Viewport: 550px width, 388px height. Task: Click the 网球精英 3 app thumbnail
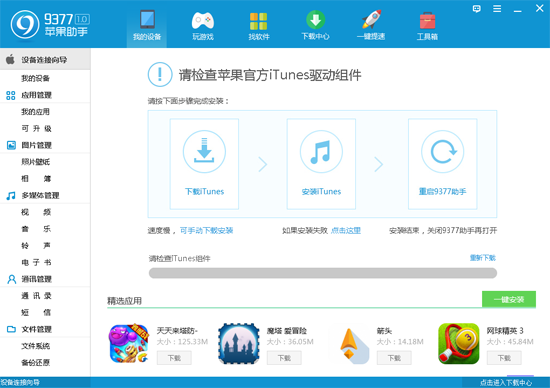tap(458, 344)
